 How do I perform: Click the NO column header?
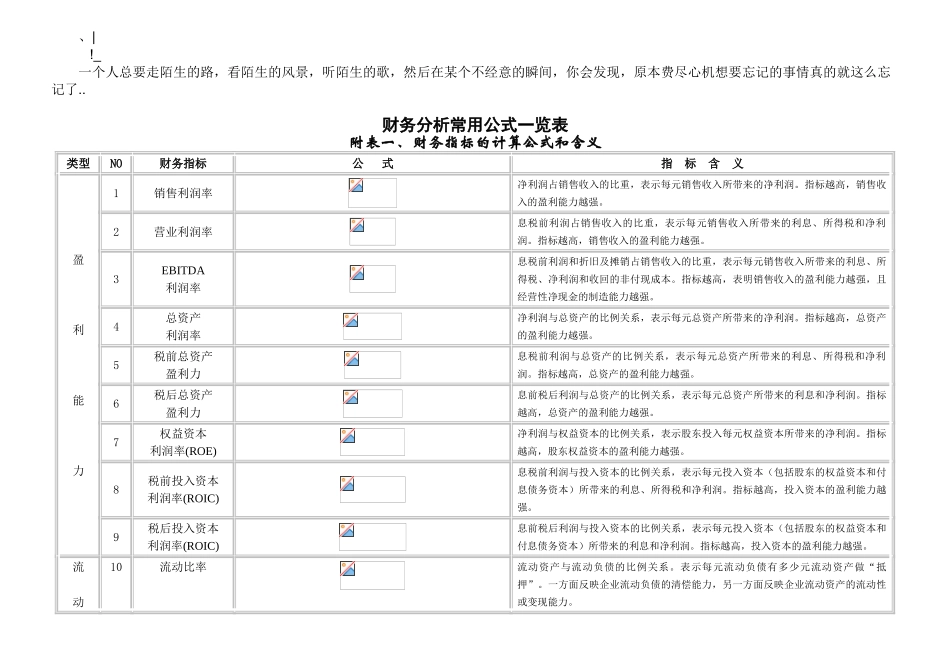[x=116, y=164]
